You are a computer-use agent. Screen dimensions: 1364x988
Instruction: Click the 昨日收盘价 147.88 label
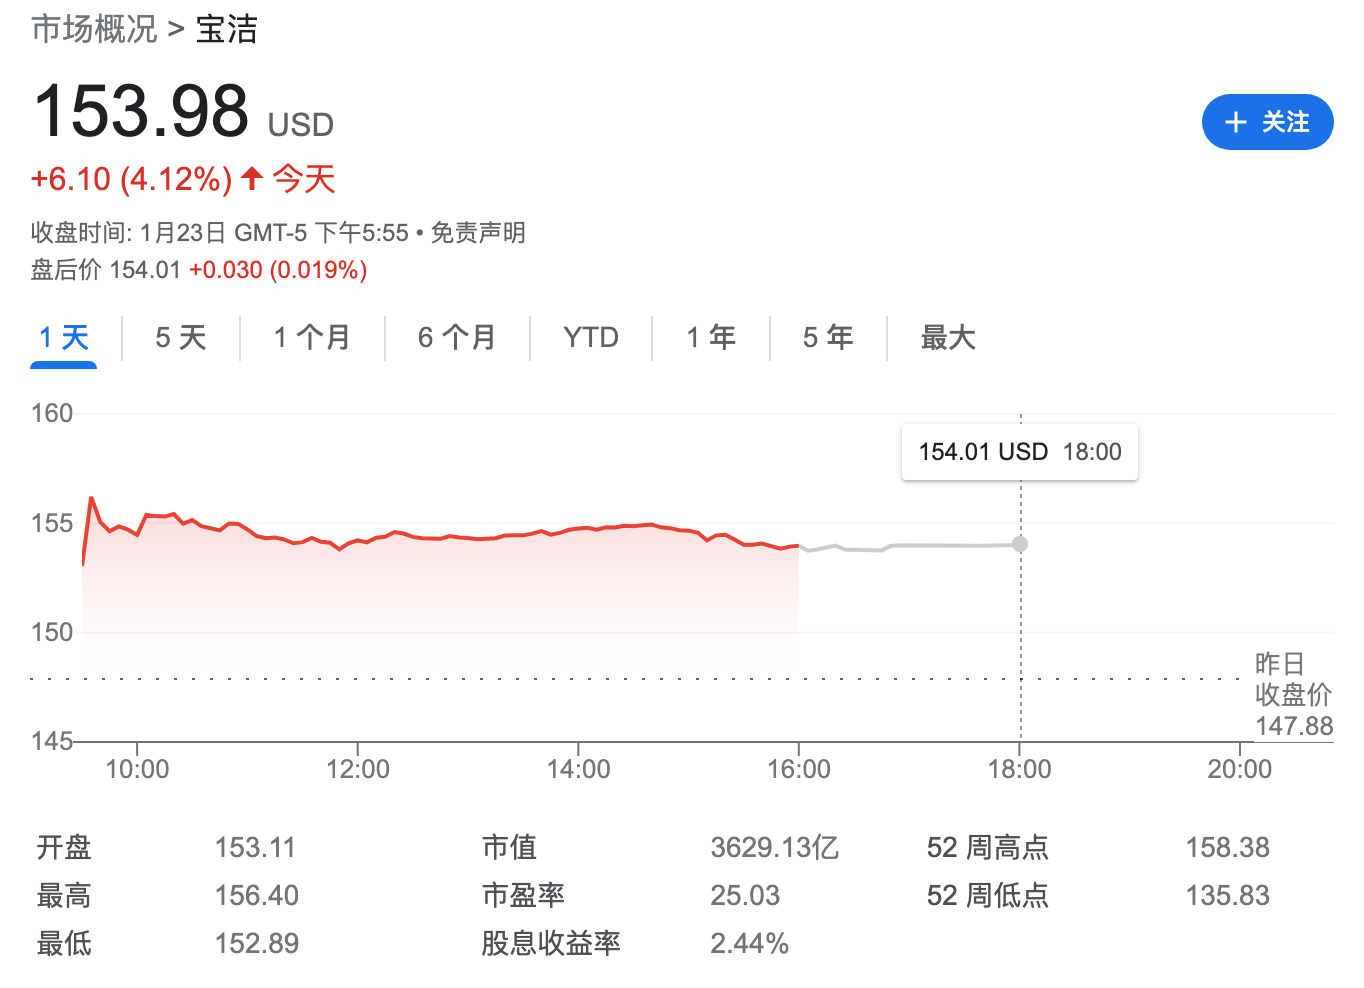point(1293,695)
